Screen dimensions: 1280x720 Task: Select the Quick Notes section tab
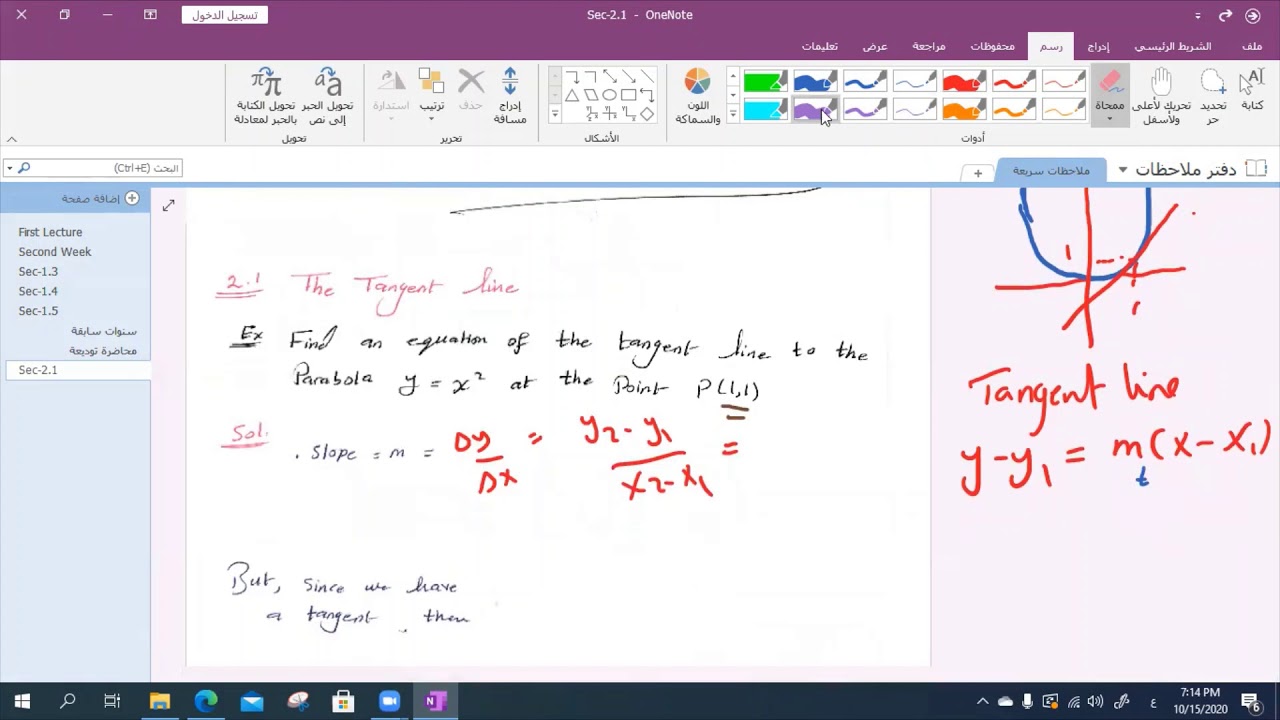[x=1051, y=171]
